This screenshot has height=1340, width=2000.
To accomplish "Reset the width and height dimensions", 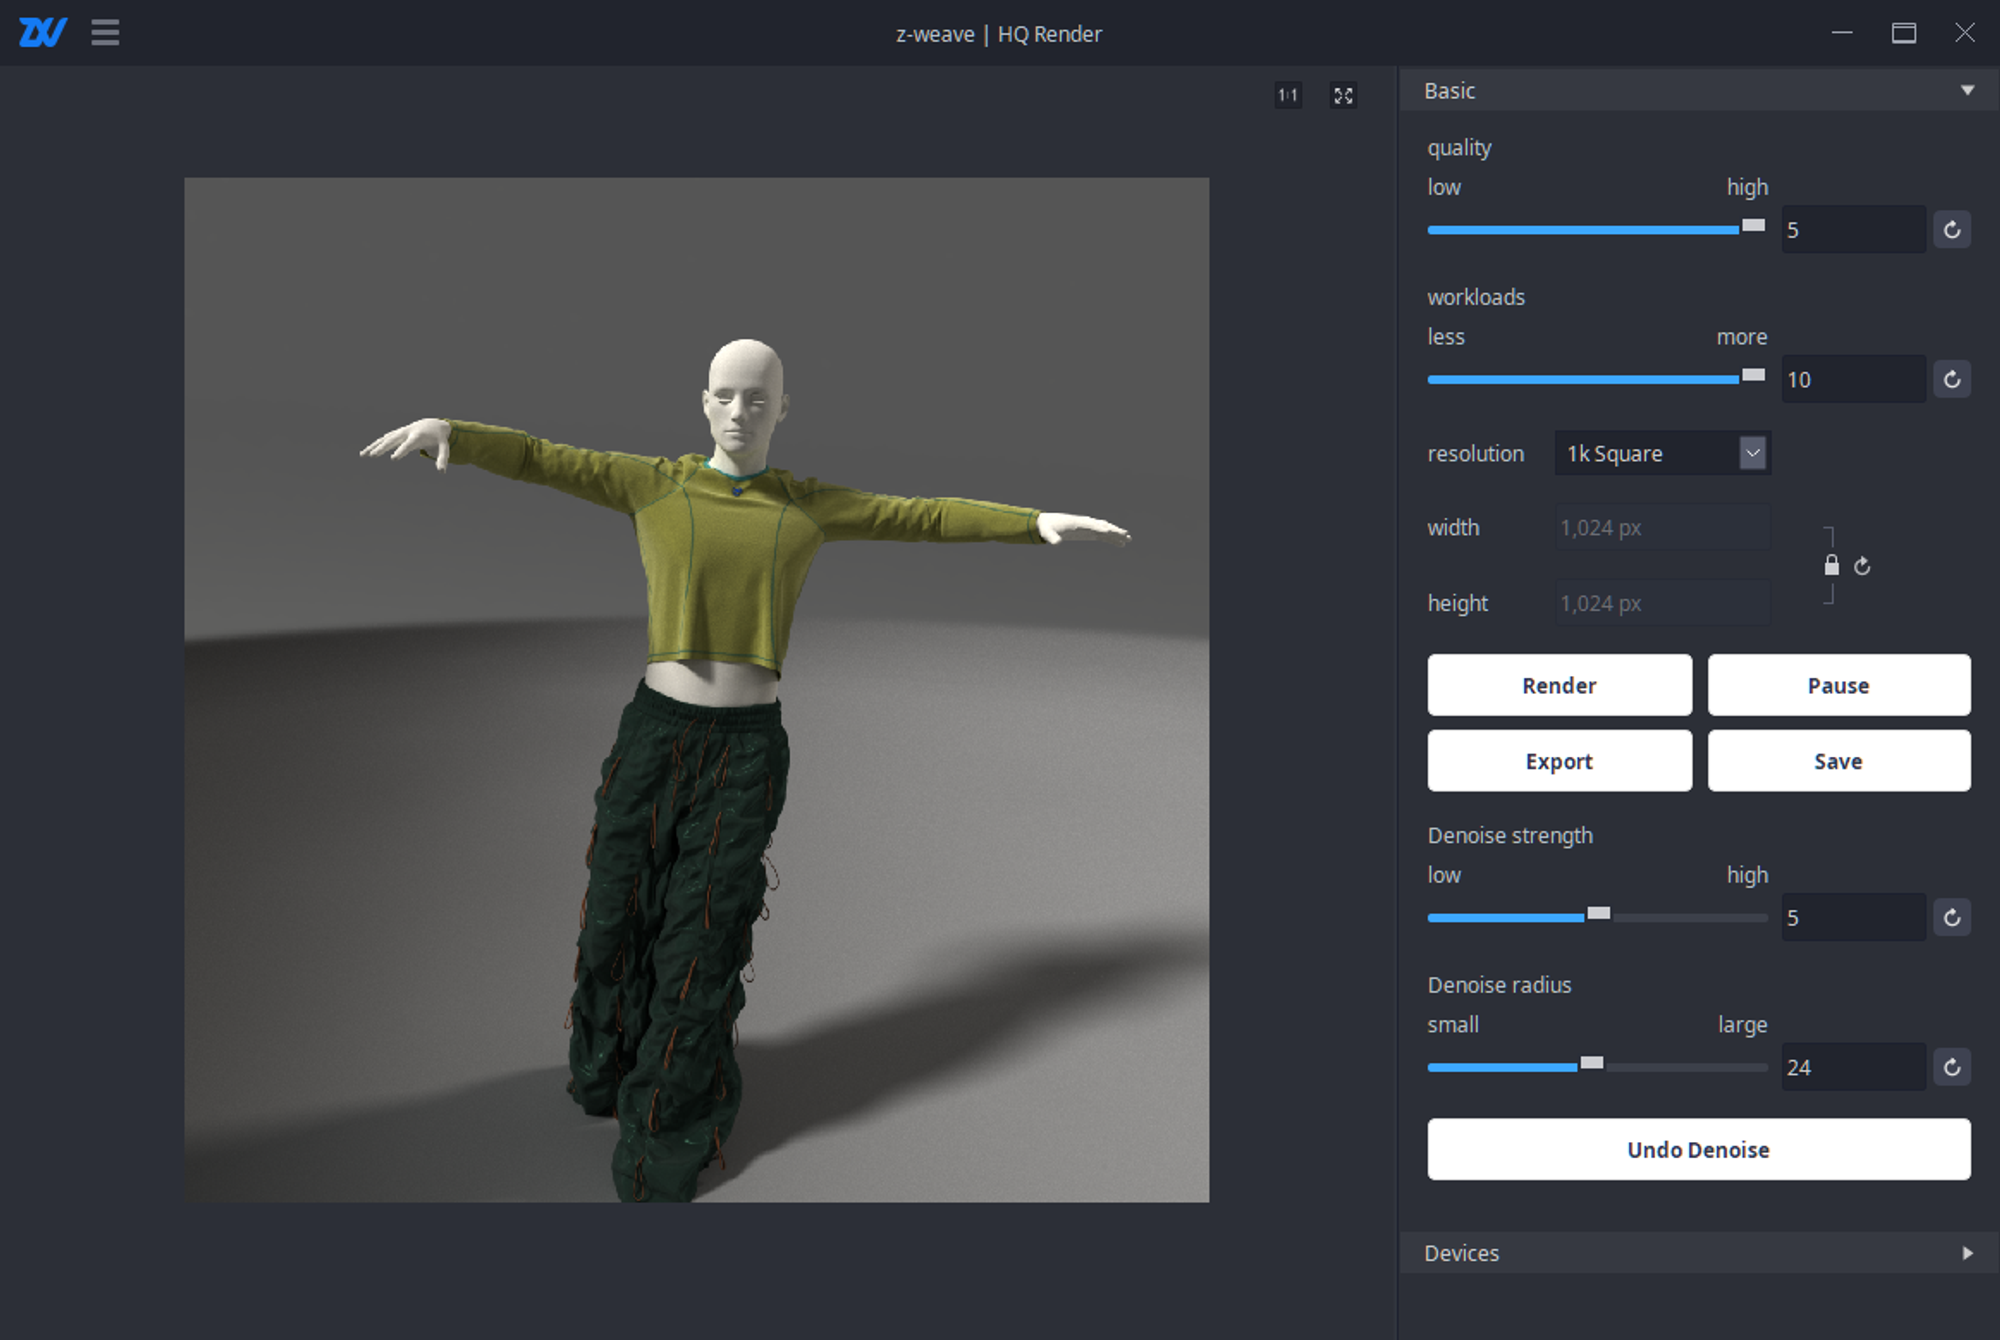I will (x=1862, y=566).
